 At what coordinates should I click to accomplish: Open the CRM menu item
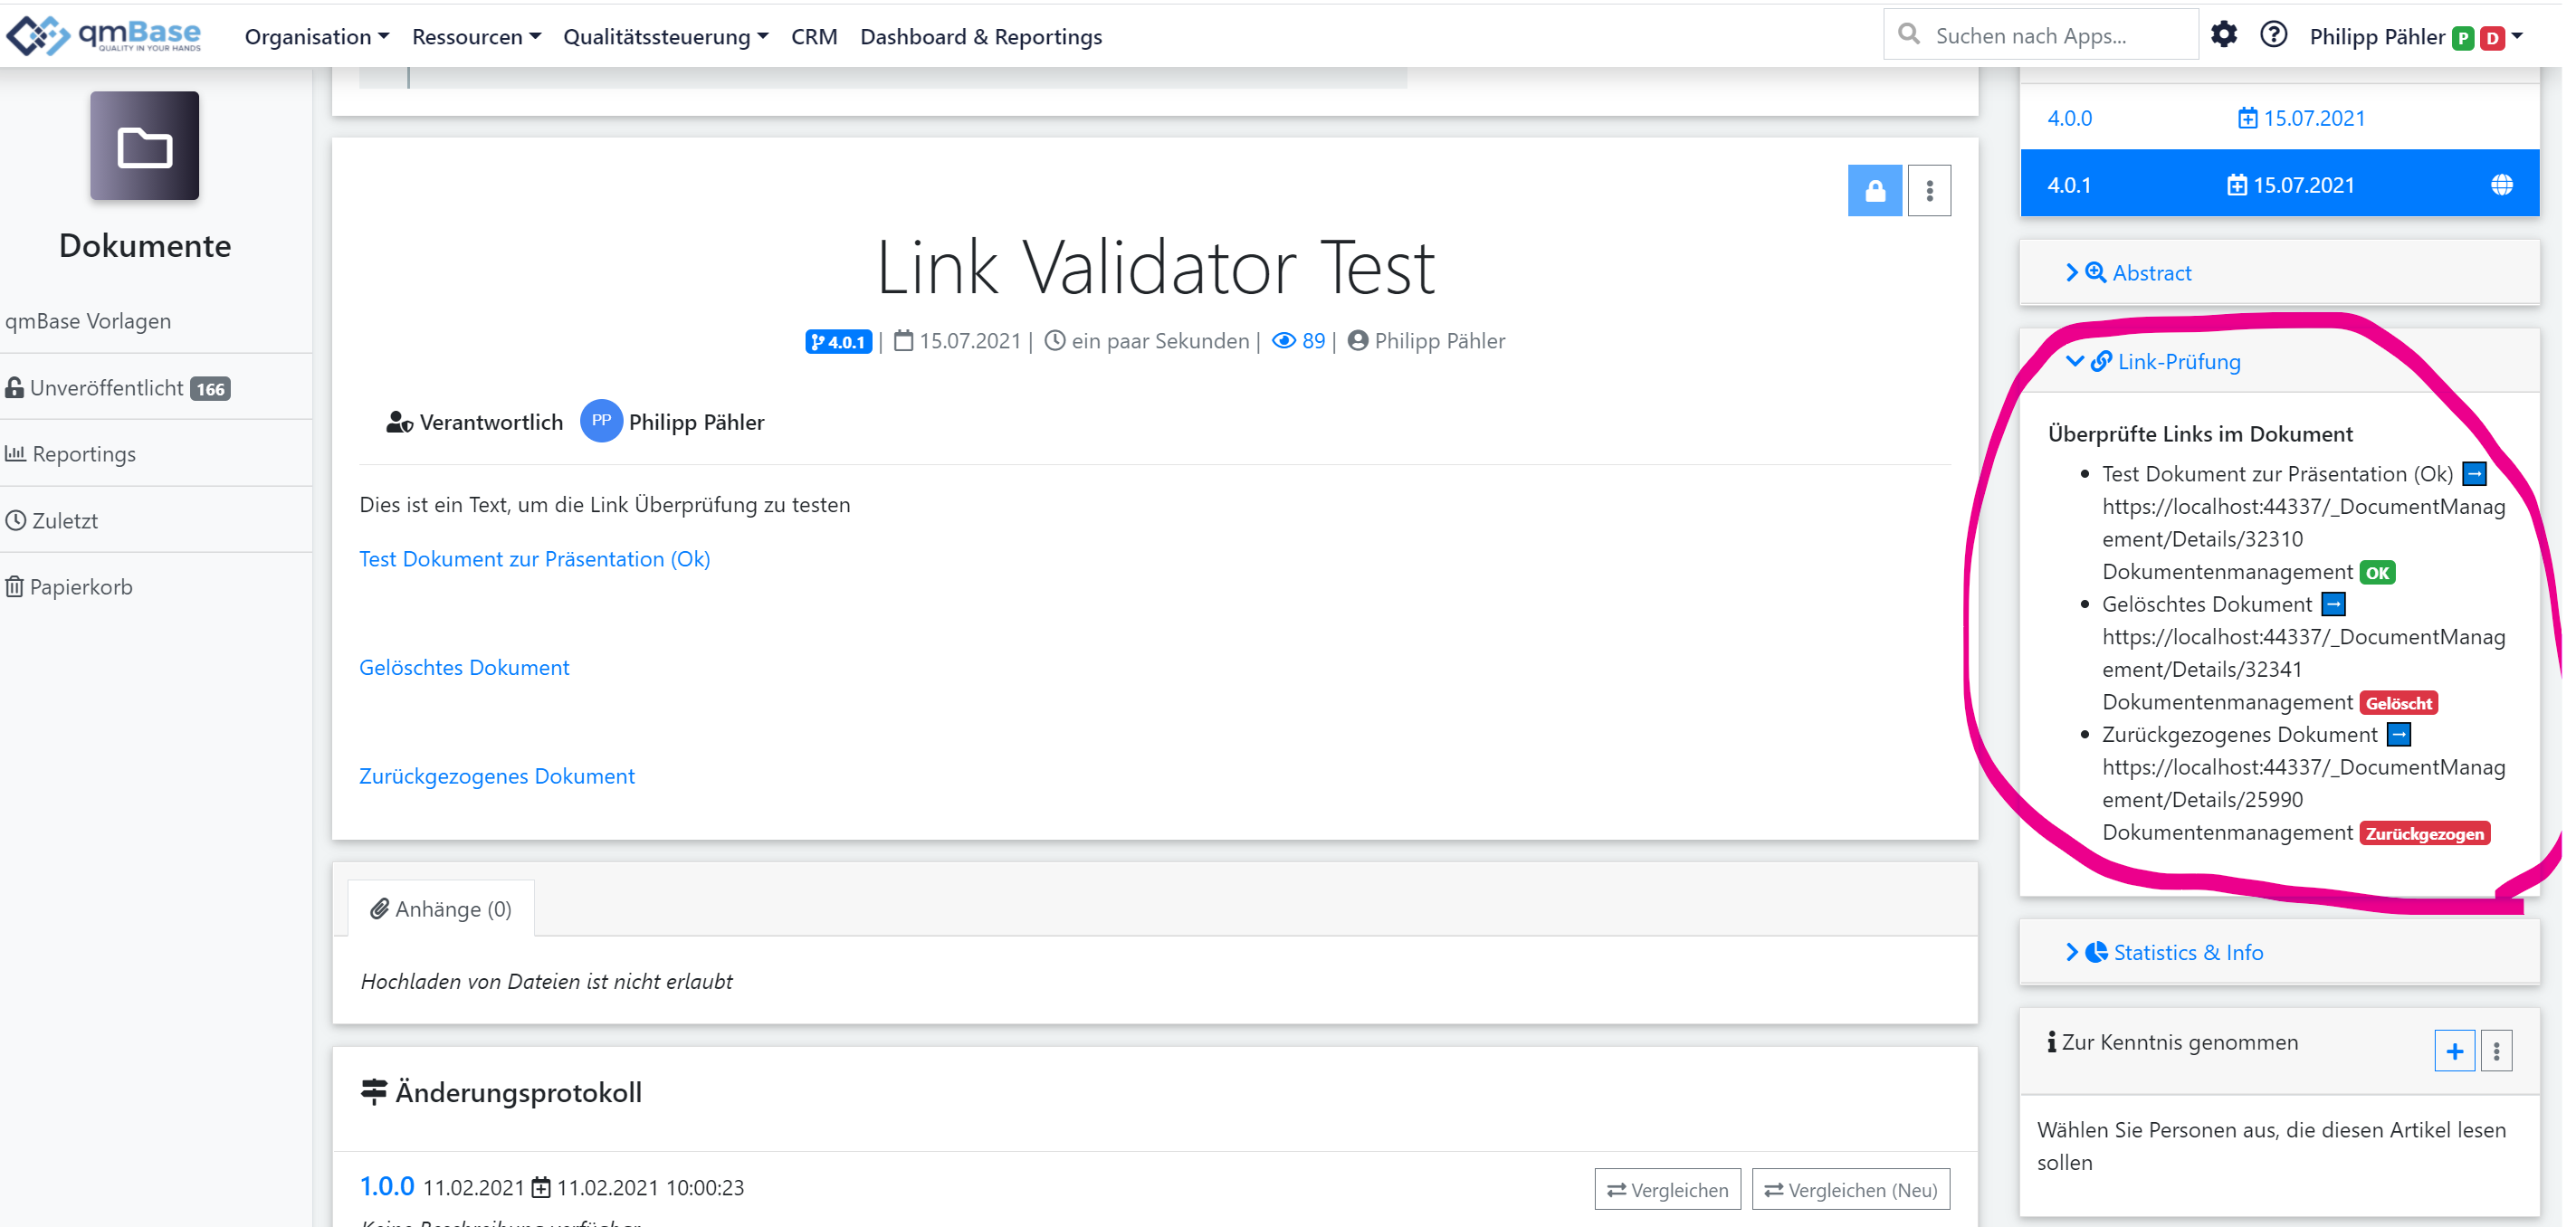pos(814,37)
